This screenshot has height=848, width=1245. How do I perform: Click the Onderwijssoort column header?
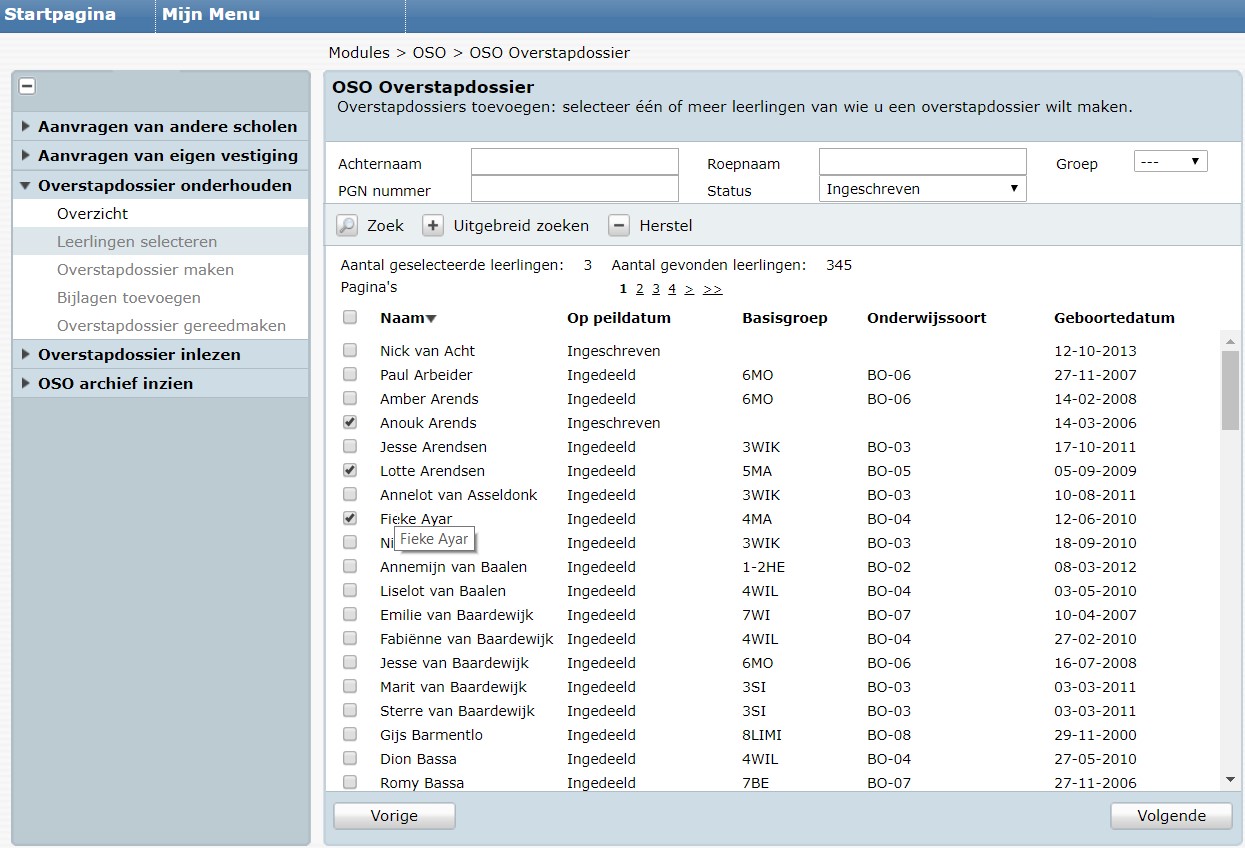click(x=927, y=318)
